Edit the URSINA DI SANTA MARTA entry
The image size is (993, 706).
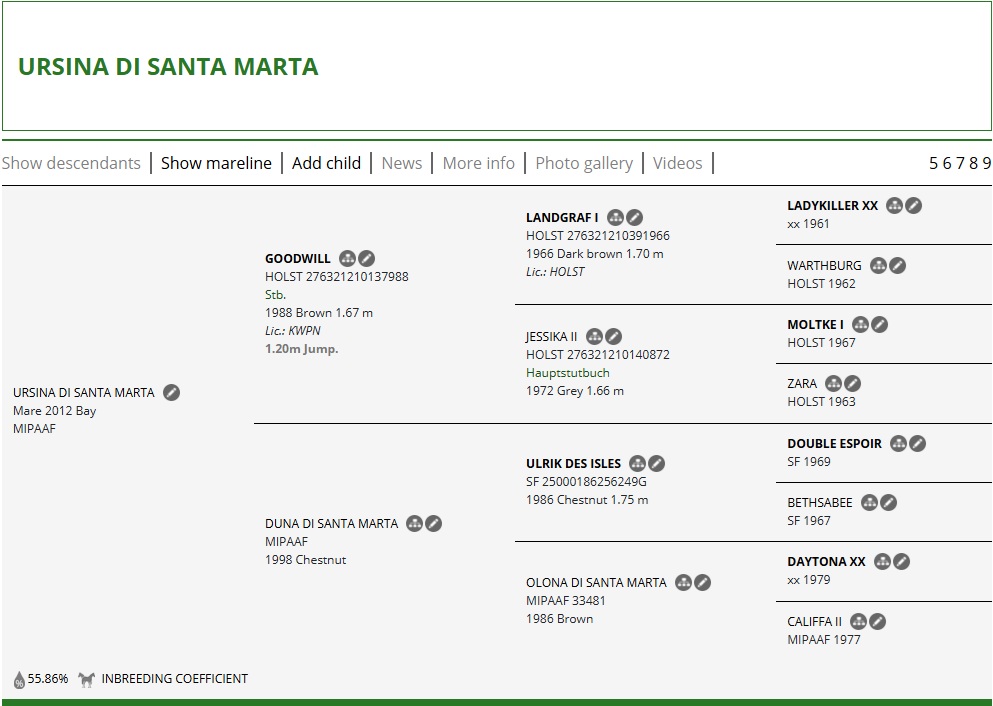[172, 393]
